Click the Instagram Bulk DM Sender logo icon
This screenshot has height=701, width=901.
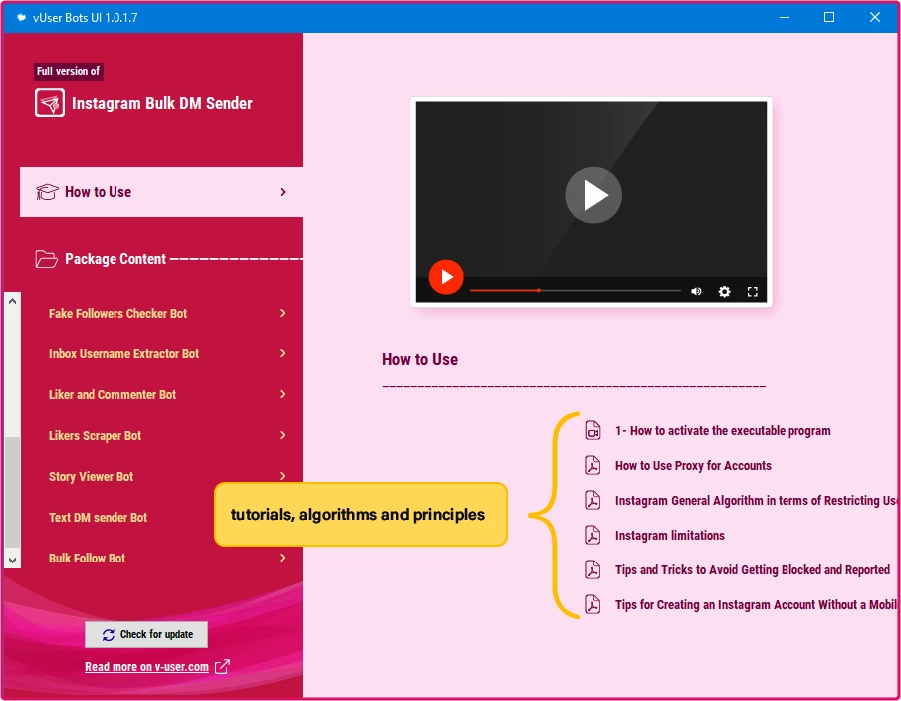(49, 103)
